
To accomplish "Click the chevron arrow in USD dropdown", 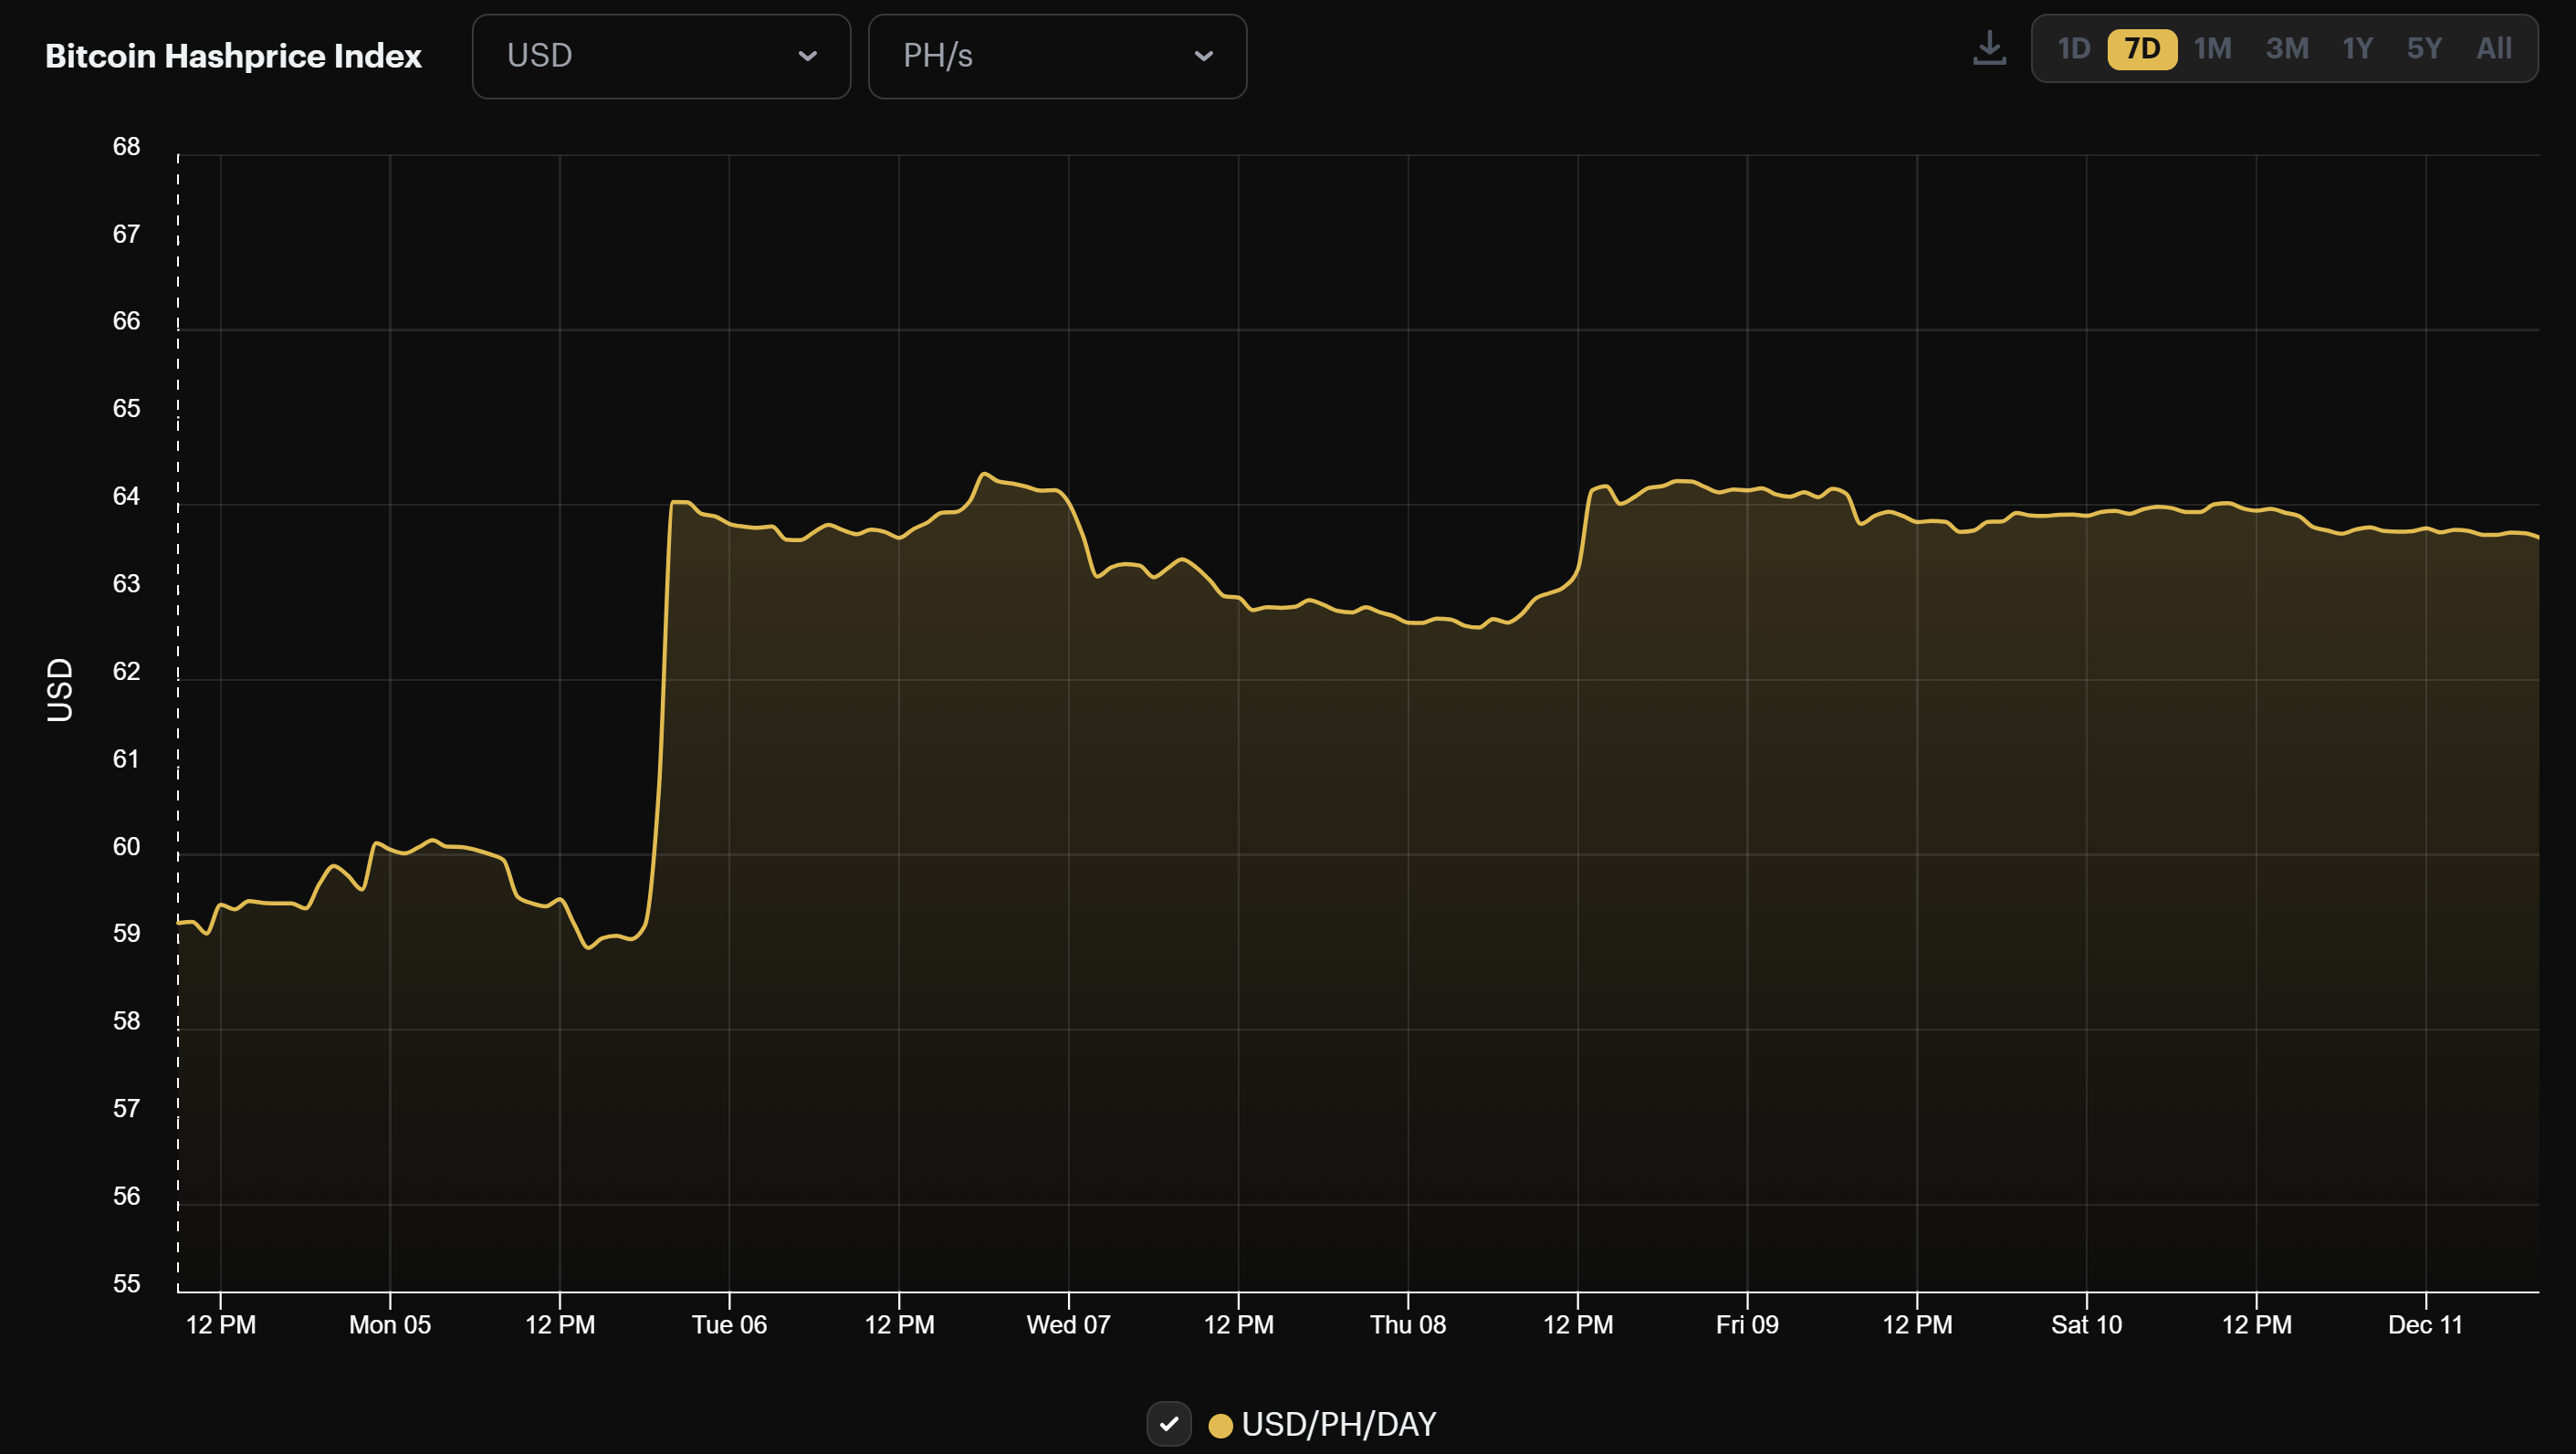I will coord(807,57).
